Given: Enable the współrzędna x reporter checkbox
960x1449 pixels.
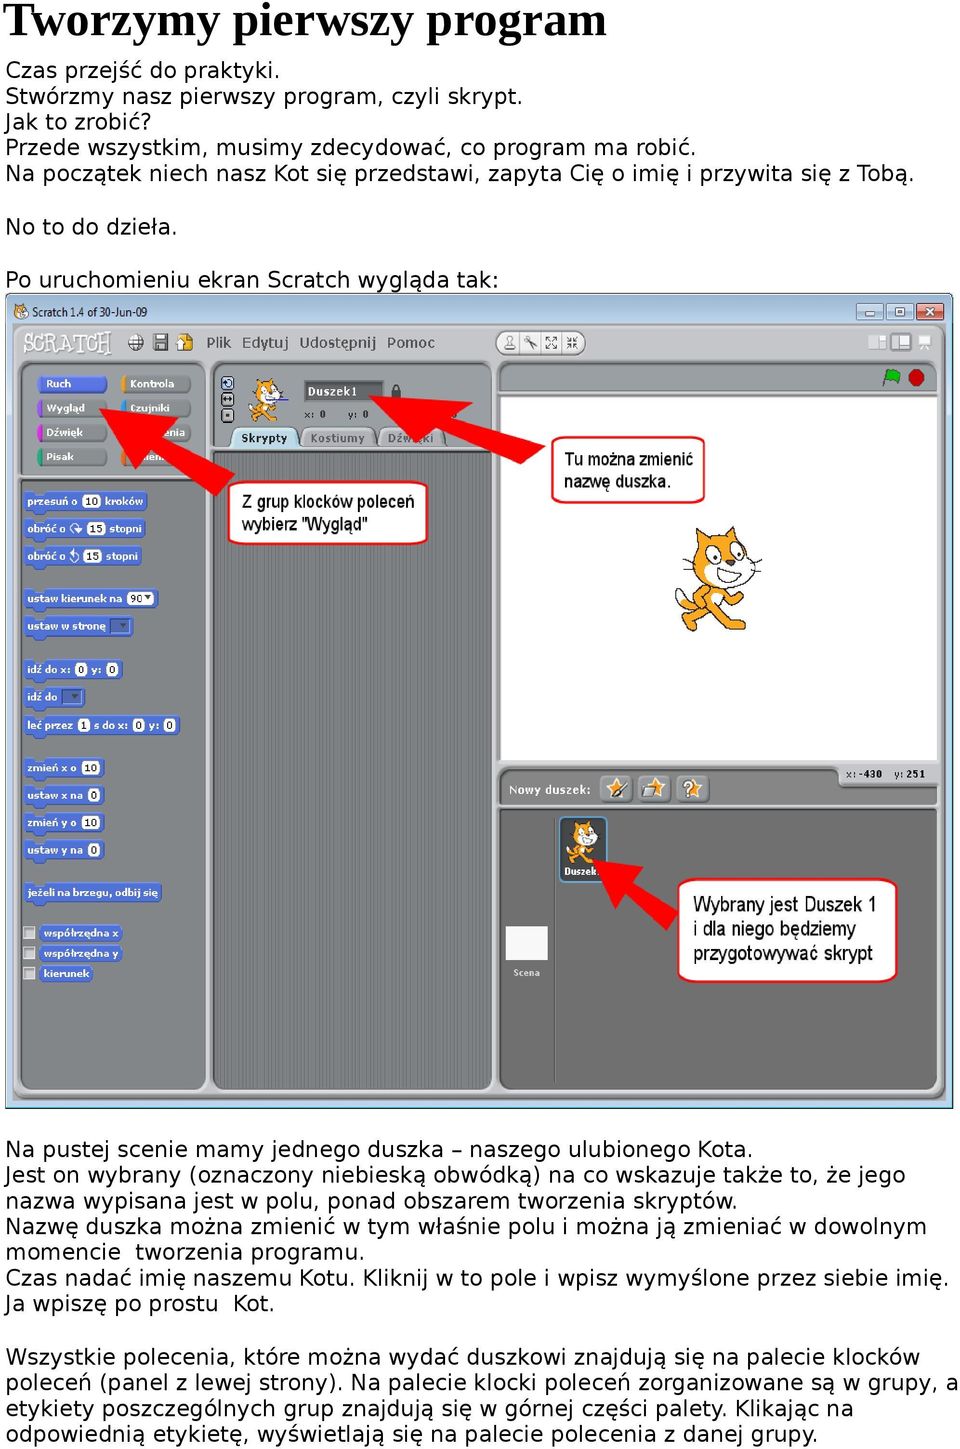Looking at the screenshot, I should (x=30, y=933).
